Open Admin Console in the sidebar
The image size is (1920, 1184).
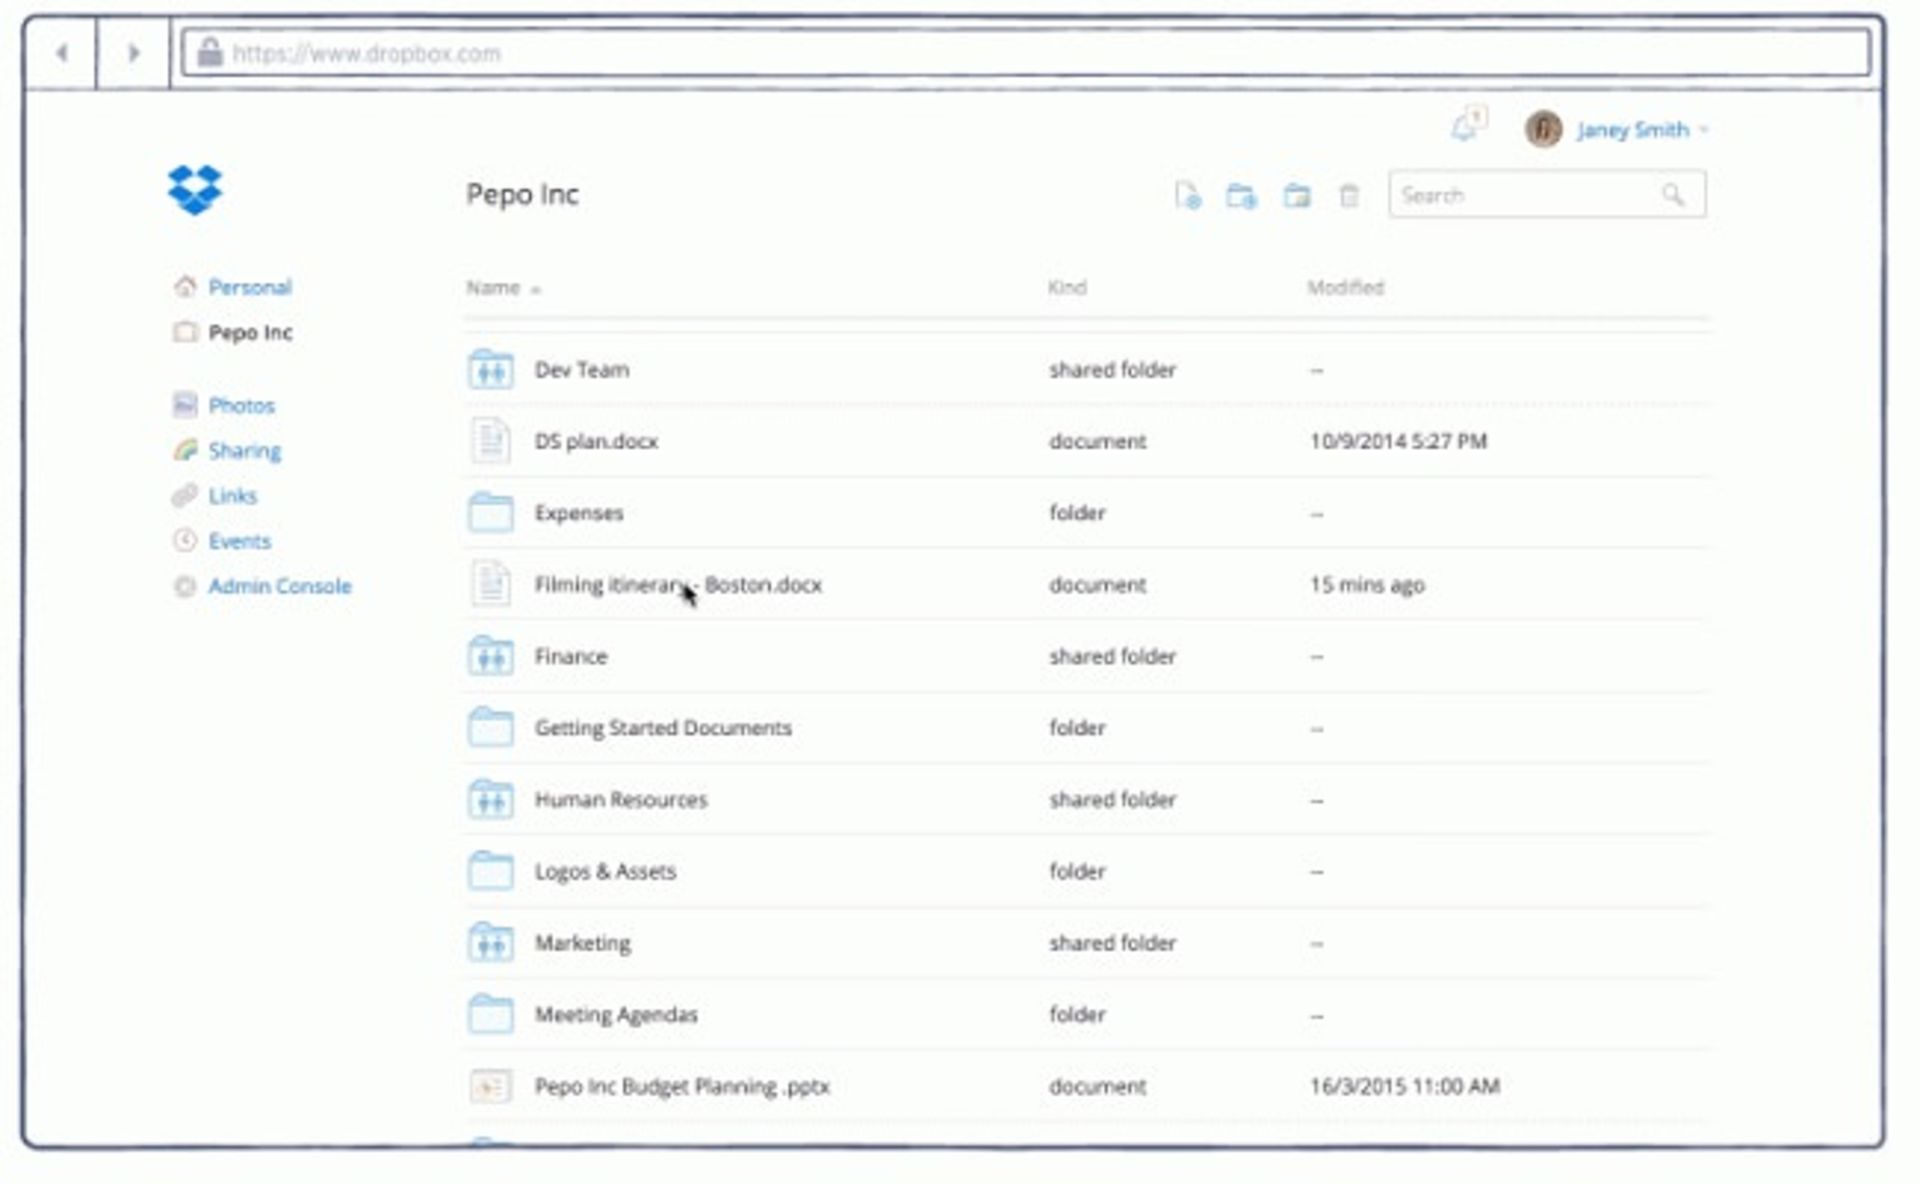(280, 586)
